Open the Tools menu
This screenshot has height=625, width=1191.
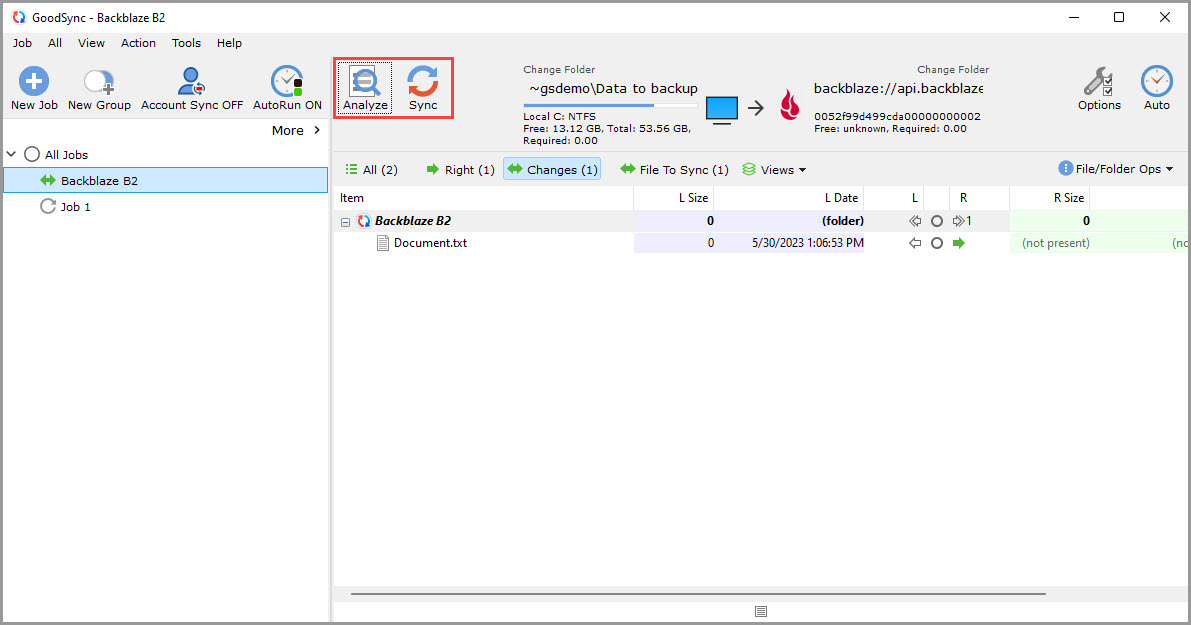point(186,43)
